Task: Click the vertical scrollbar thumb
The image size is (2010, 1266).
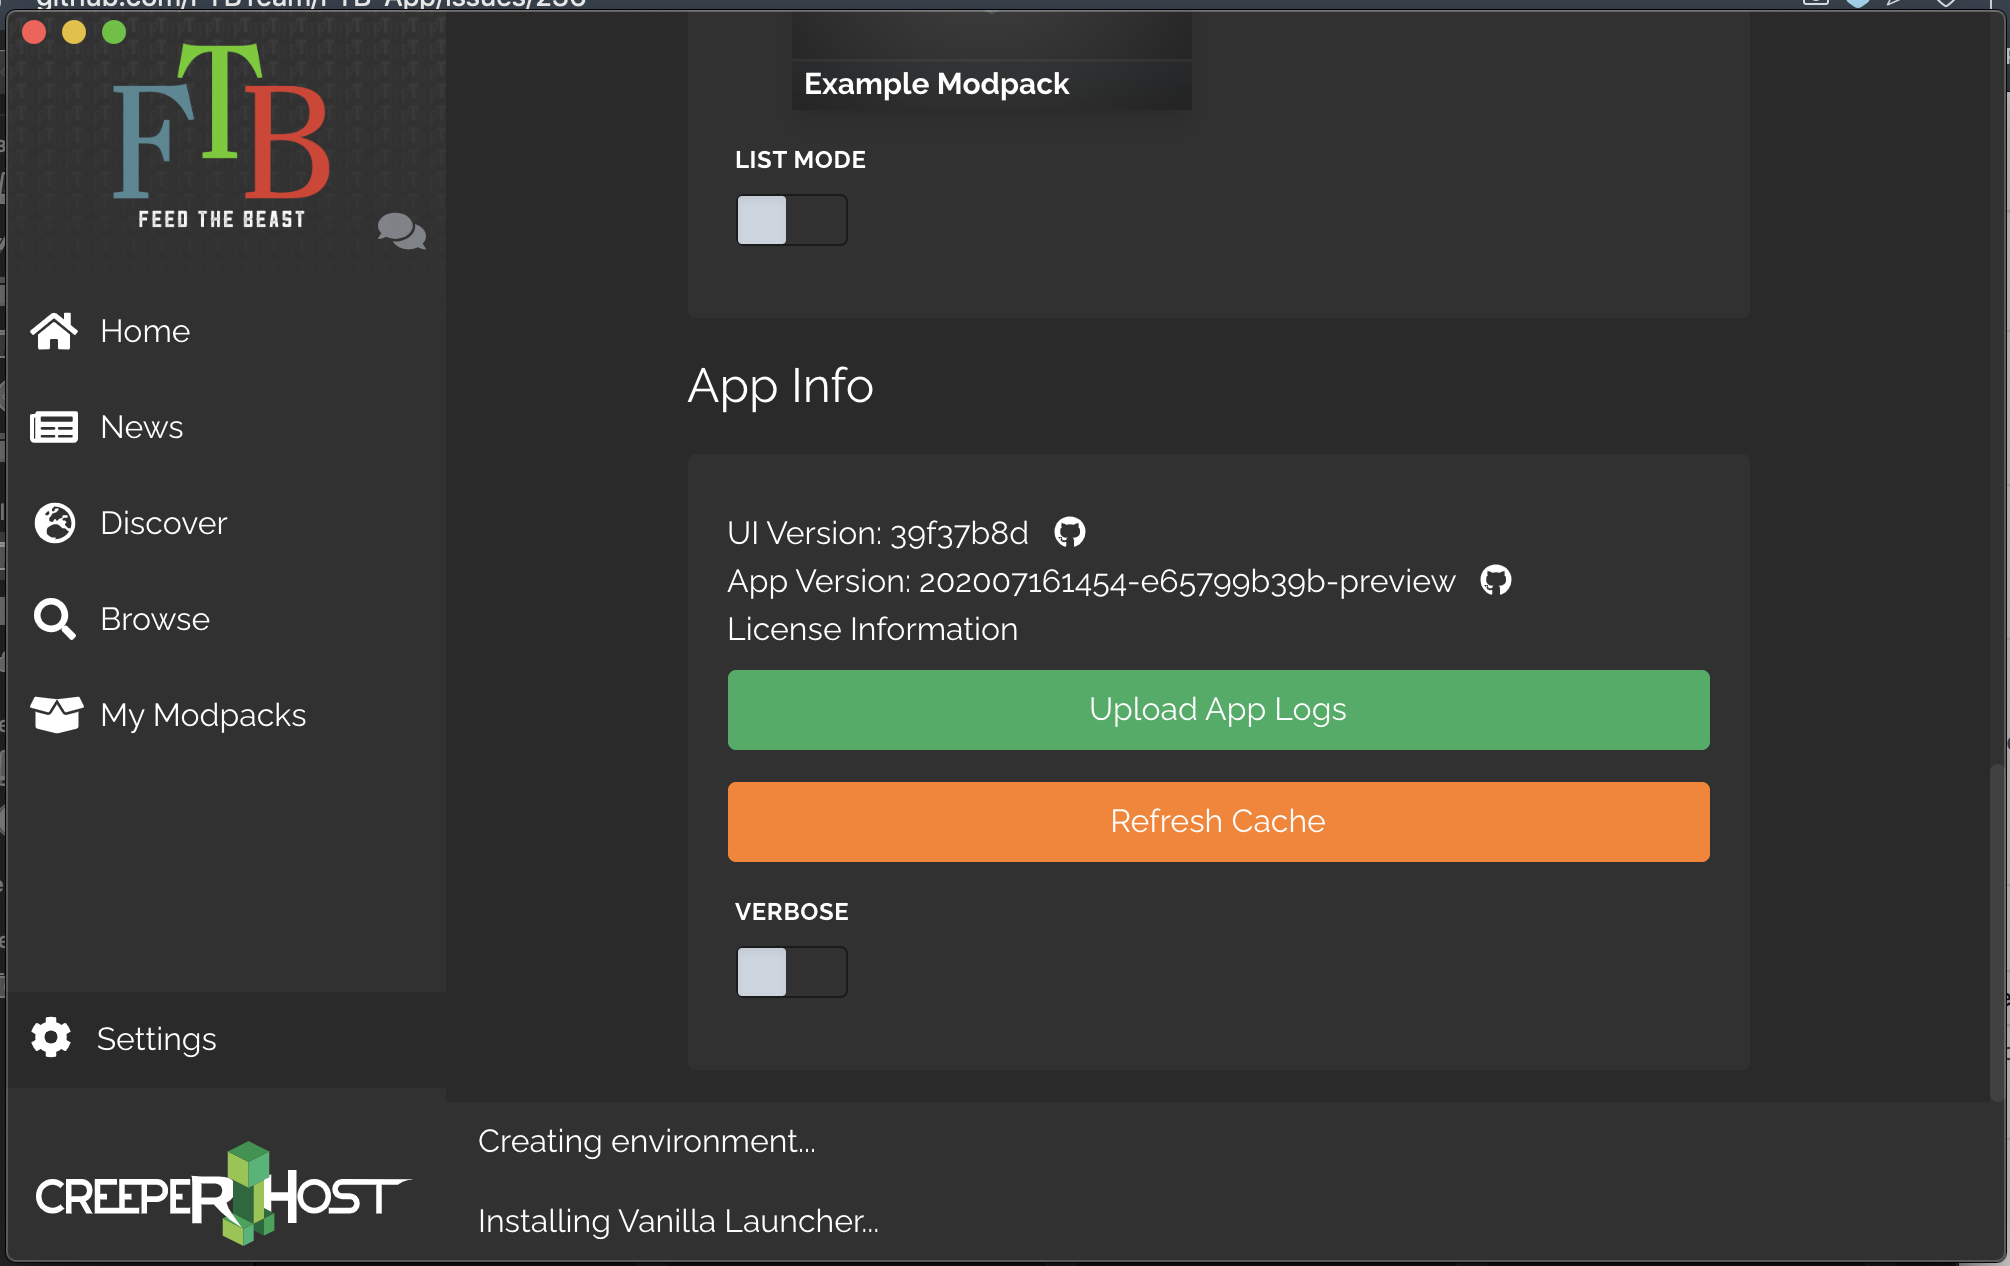Action: (x=1997, y=932)
